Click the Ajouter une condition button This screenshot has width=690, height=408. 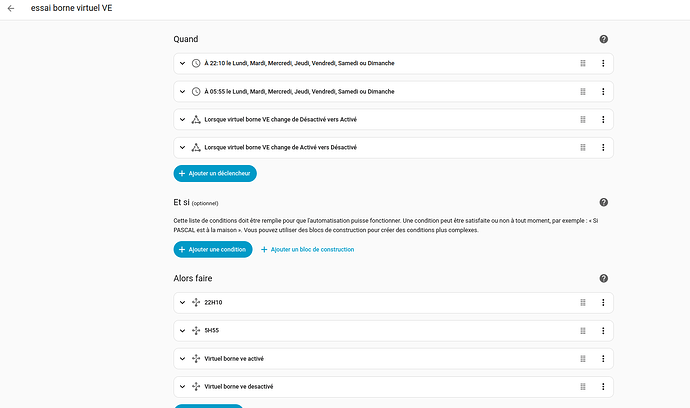pyautogui.click(x=213, y=250)
